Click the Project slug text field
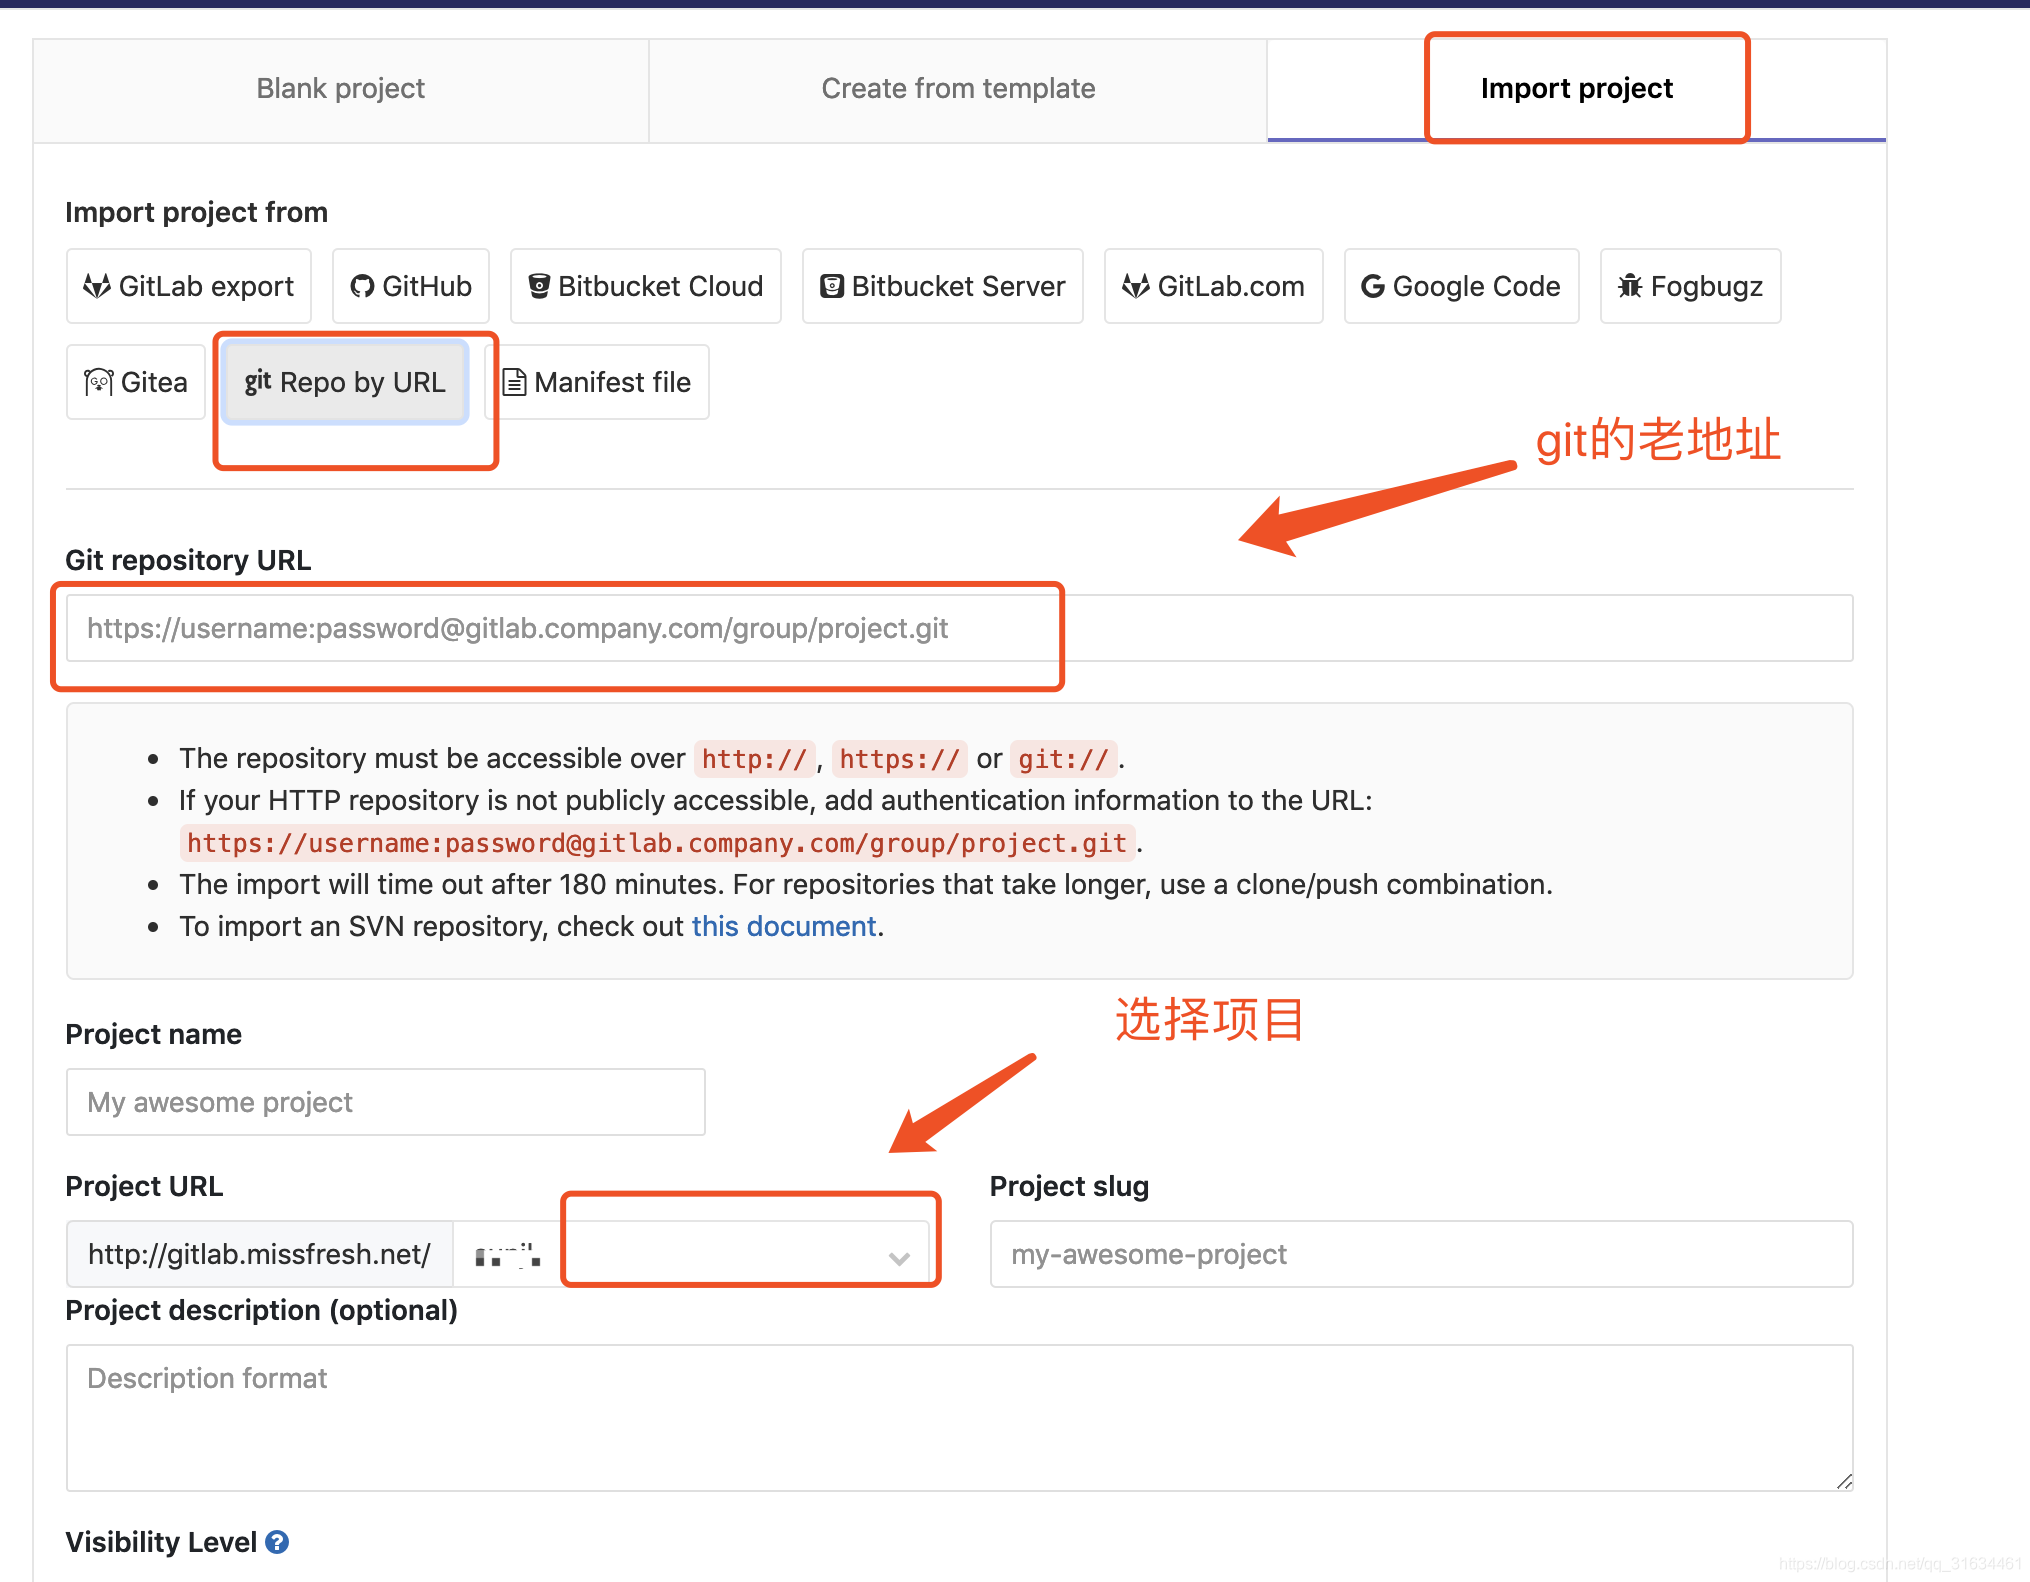Viewport: 2030px width, 1582px height. 1420,1254
